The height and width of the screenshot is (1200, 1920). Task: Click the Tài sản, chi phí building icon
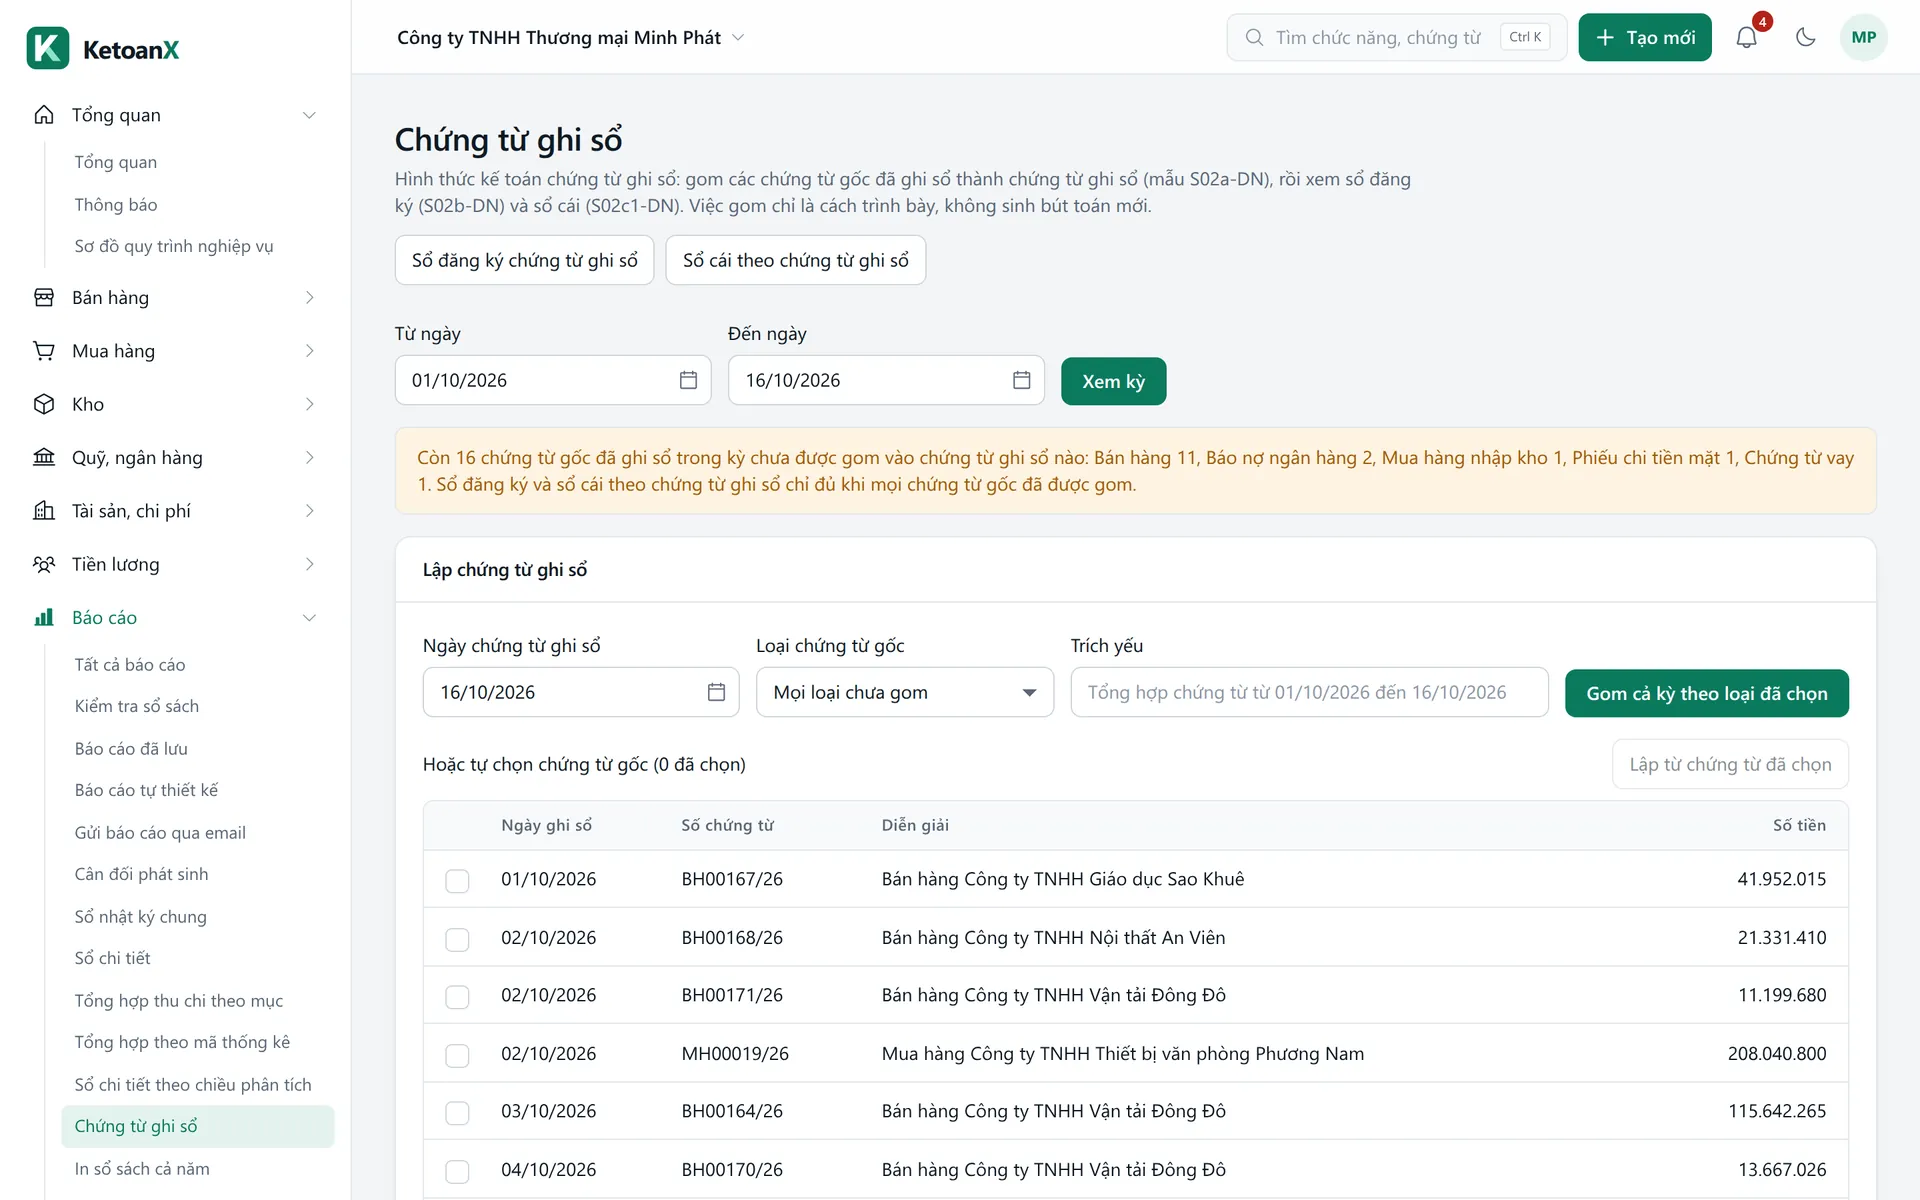click(44, 511)
